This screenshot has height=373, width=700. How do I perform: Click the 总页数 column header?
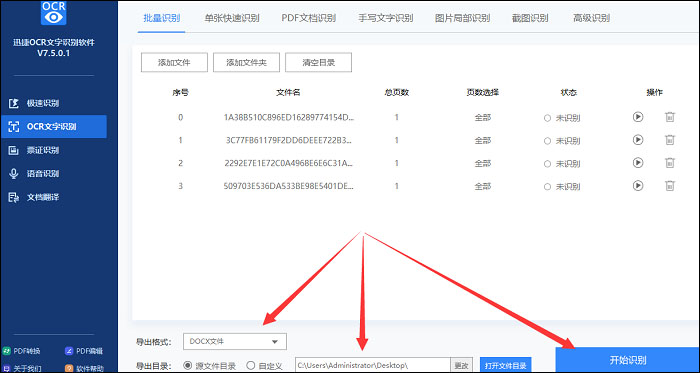(397, 93)
